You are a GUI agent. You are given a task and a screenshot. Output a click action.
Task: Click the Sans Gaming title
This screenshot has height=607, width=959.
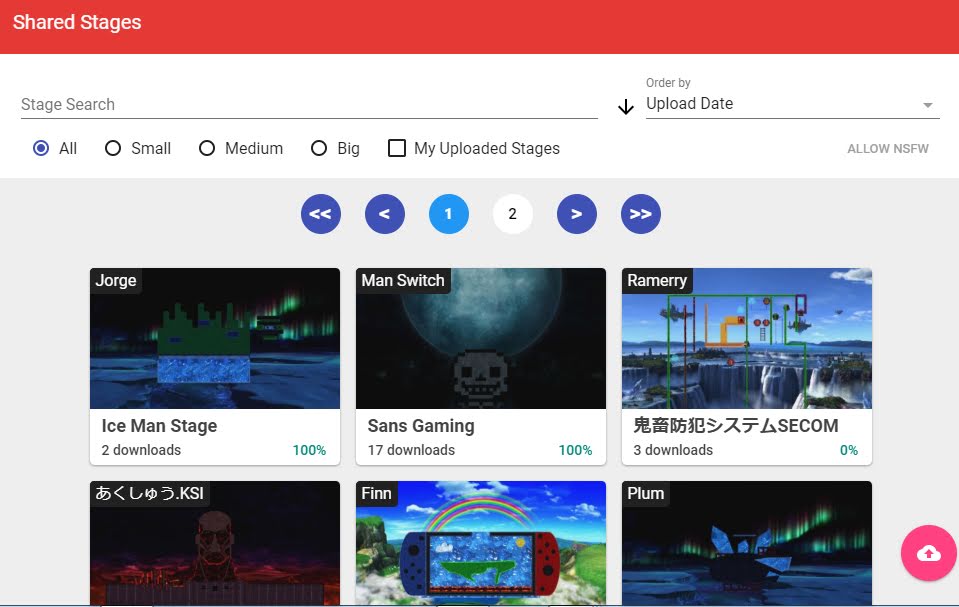(421, 425)
